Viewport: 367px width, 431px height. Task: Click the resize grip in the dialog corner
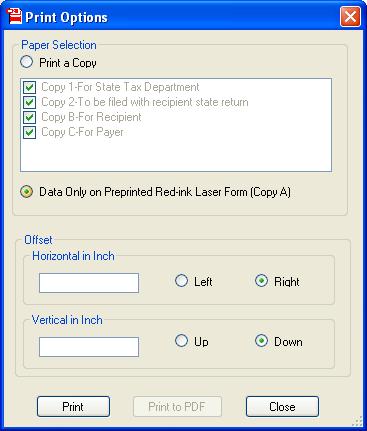(357, 421)
